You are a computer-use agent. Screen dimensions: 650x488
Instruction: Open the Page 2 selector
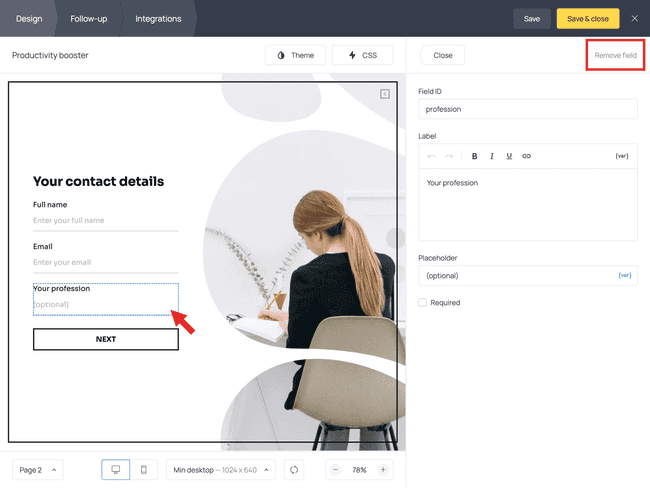coord(38,470)
